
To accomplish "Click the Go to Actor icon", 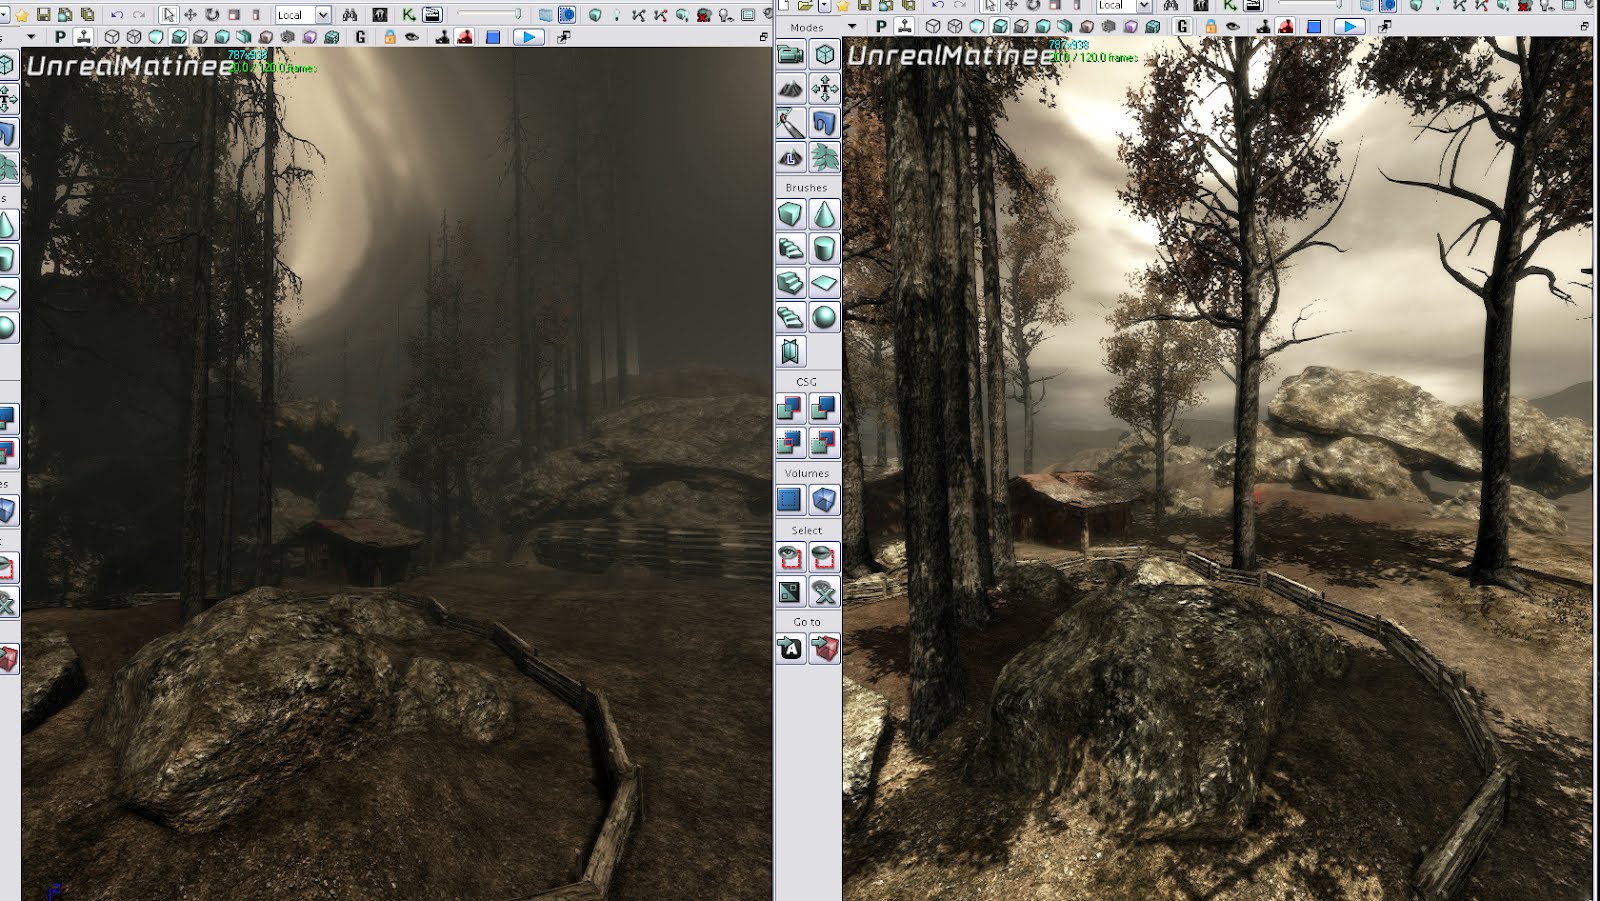I will 790,649.
